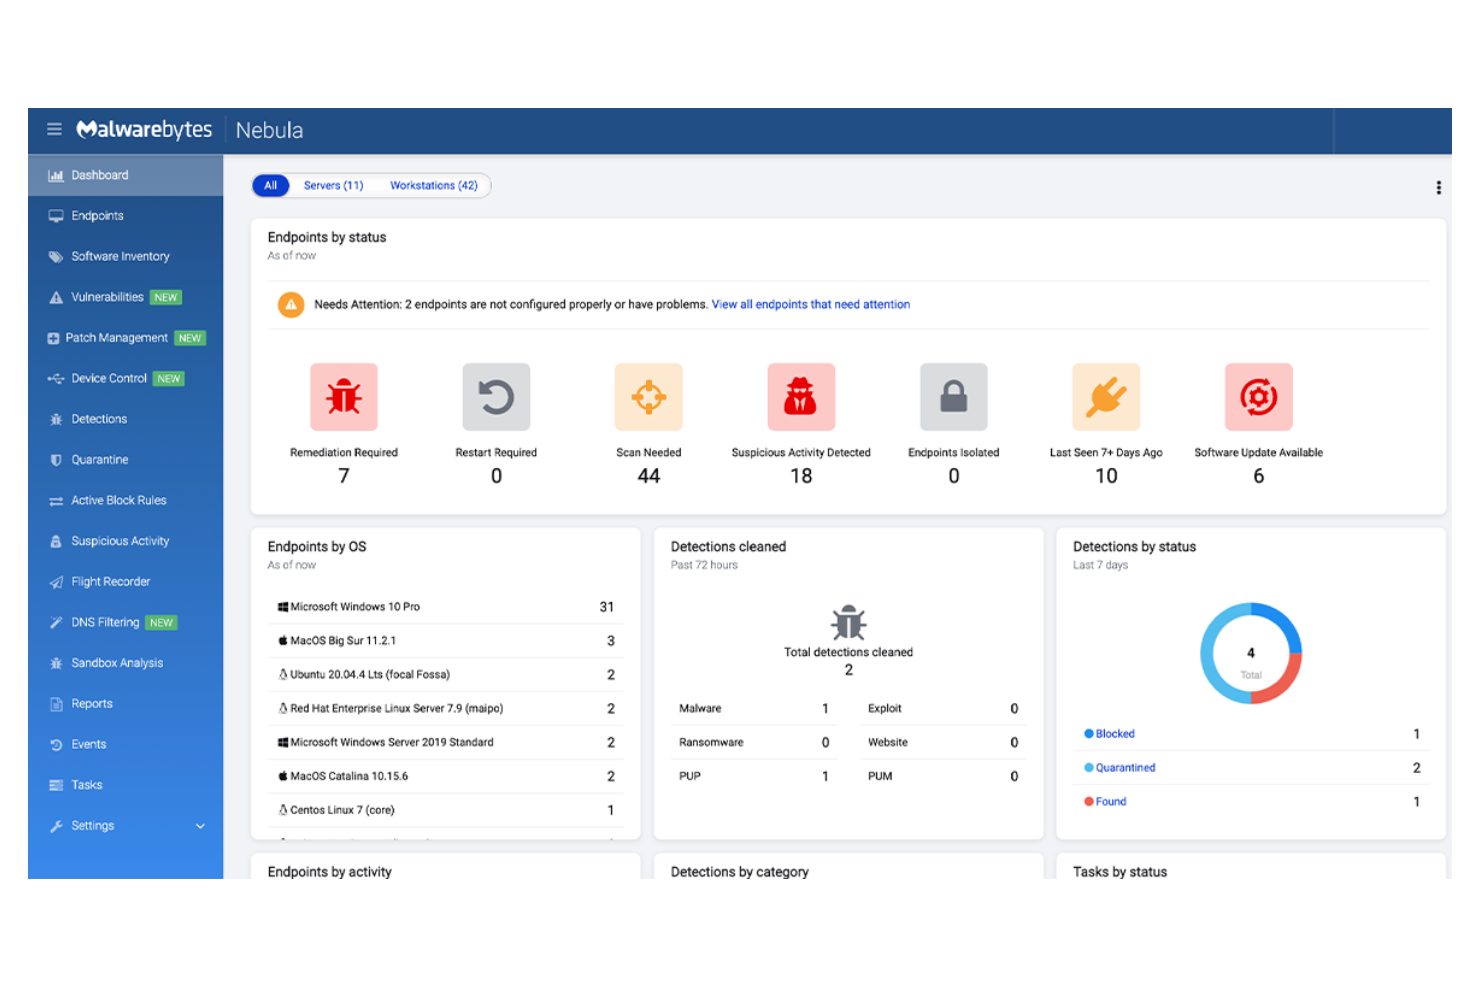Open the Quarantine section
1480x987 pixels.
coord(99,459)
